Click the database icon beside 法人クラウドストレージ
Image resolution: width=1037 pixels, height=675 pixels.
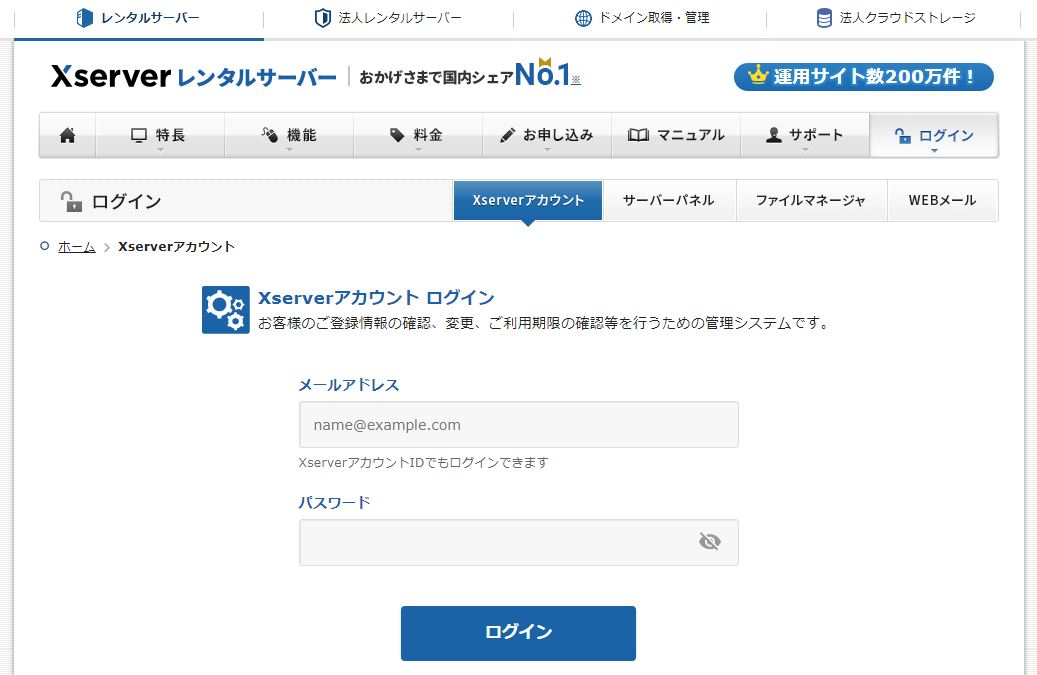click(x=824, y=18)
